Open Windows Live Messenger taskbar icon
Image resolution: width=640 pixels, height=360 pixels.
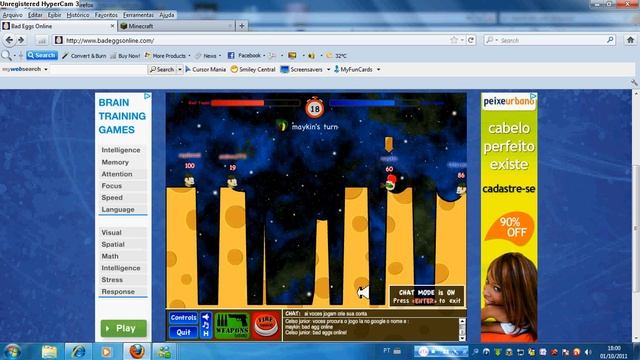[164, 351]
